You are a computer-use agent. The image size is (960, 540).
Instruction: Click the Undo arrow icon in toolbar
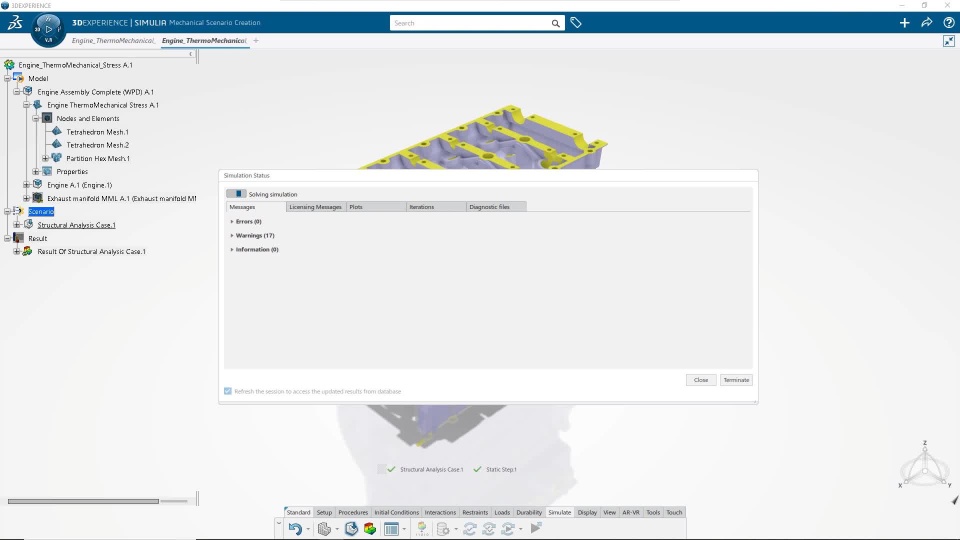tap(295, 528)
